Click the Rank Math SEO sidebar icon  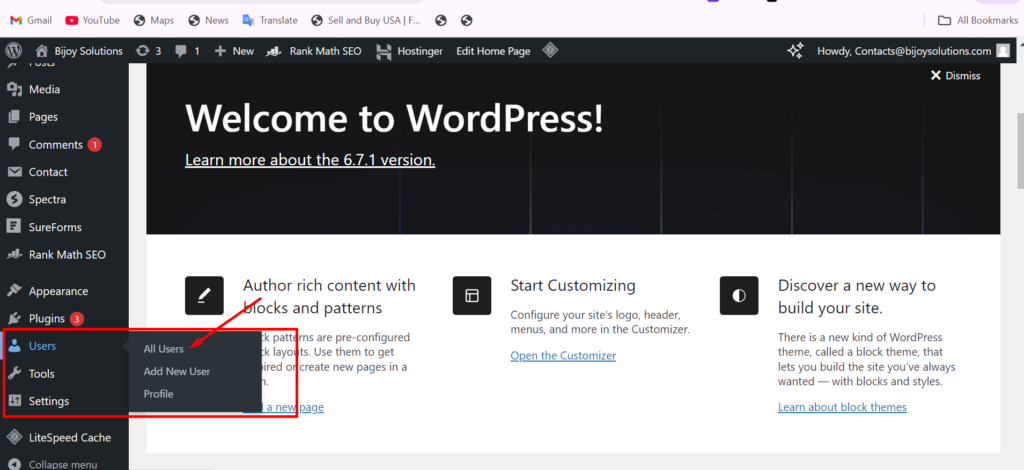pyautogui.click(x=14, y=255)
